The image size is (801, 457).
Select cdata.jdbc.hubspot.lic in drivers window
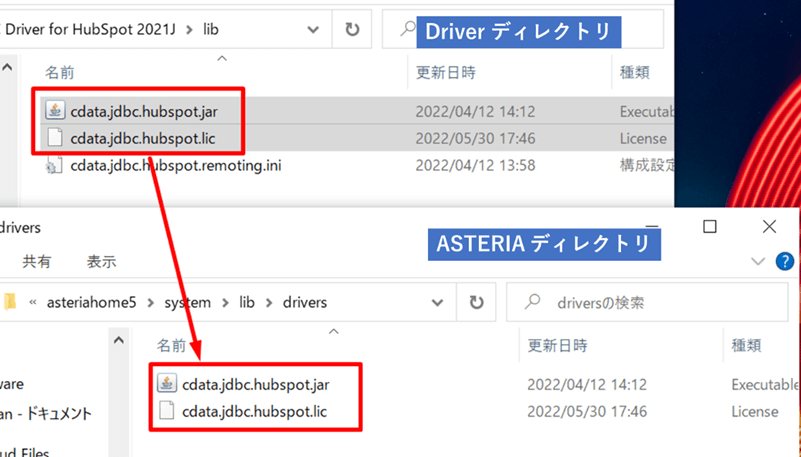254,412
